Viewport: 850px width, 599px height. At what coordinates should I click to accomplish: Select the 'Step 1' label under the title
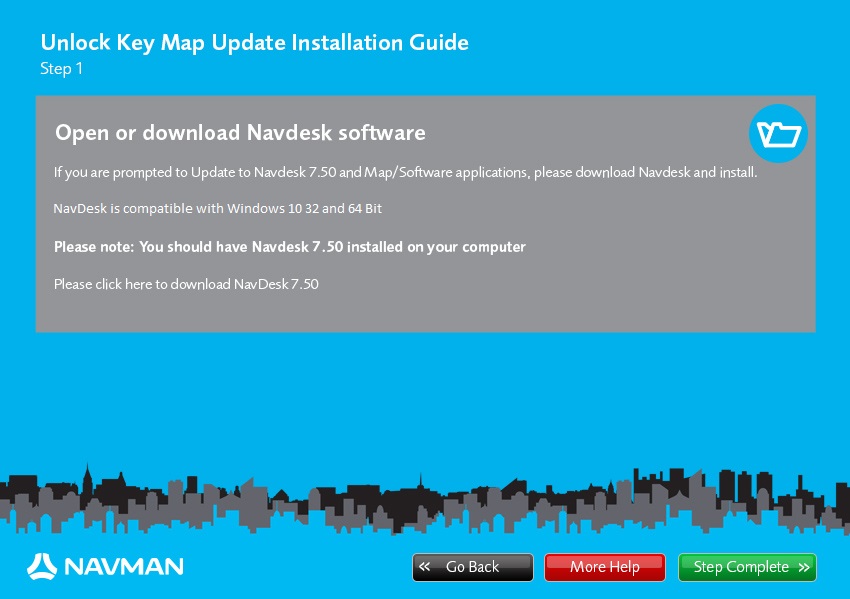coord(61,69)
